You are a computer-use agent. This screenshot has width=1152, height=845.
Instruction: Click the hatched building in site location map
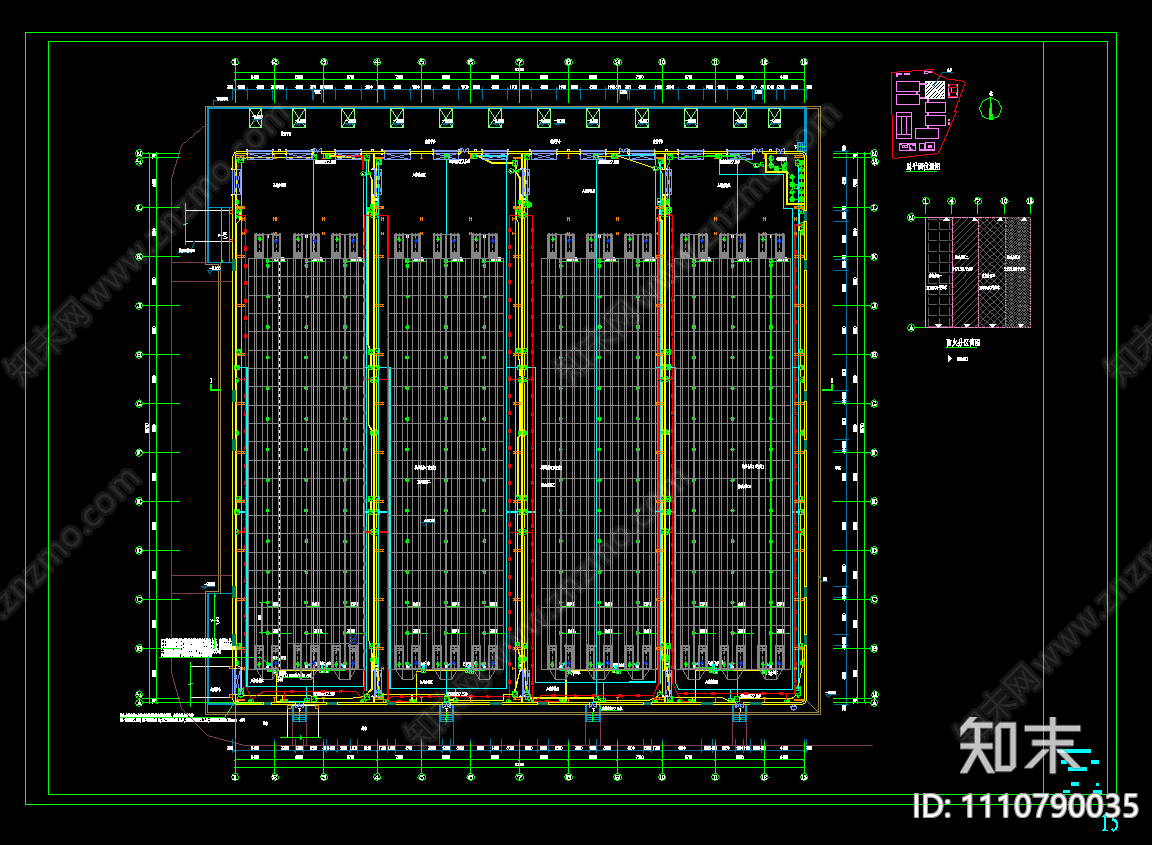[x=934, y=90]
